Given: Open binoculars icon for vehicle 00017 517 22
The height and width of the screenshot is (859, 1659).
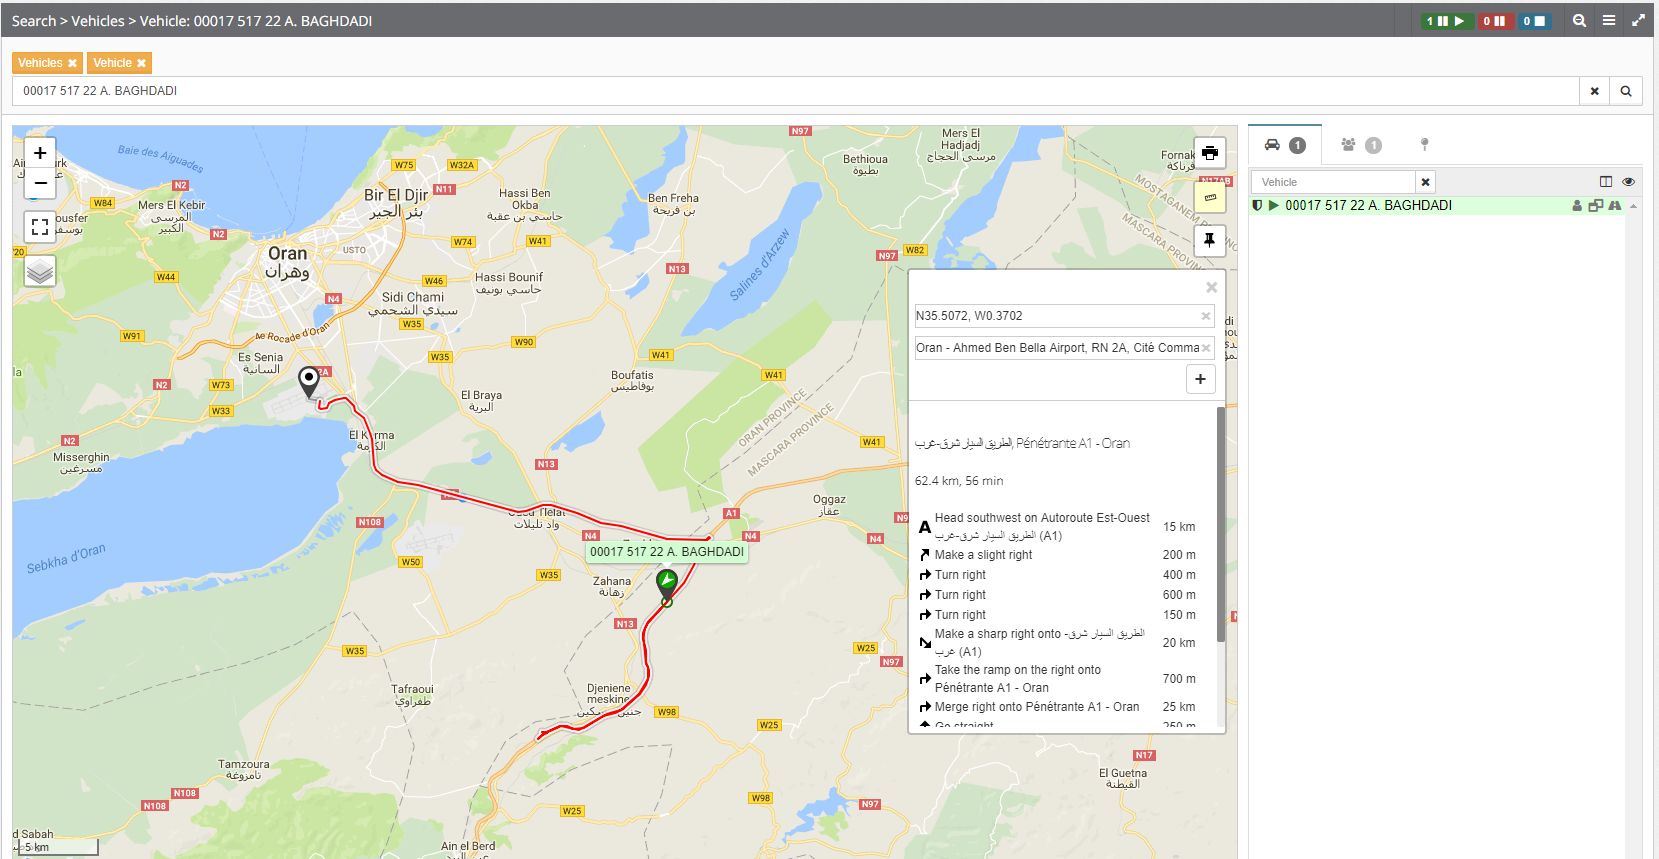Looking at the screenshot, I should [1615, 206].
